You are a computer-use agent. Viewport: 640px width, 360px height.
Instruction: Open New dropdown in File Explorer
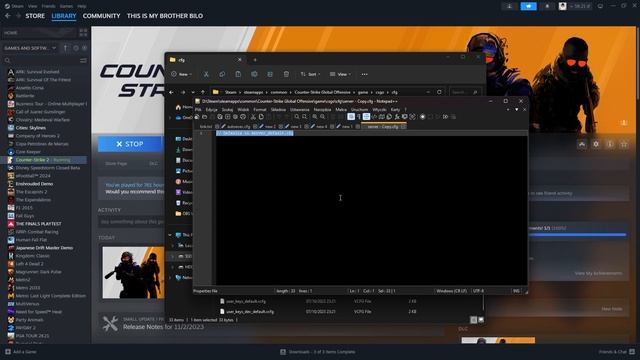tap(182, 74)
